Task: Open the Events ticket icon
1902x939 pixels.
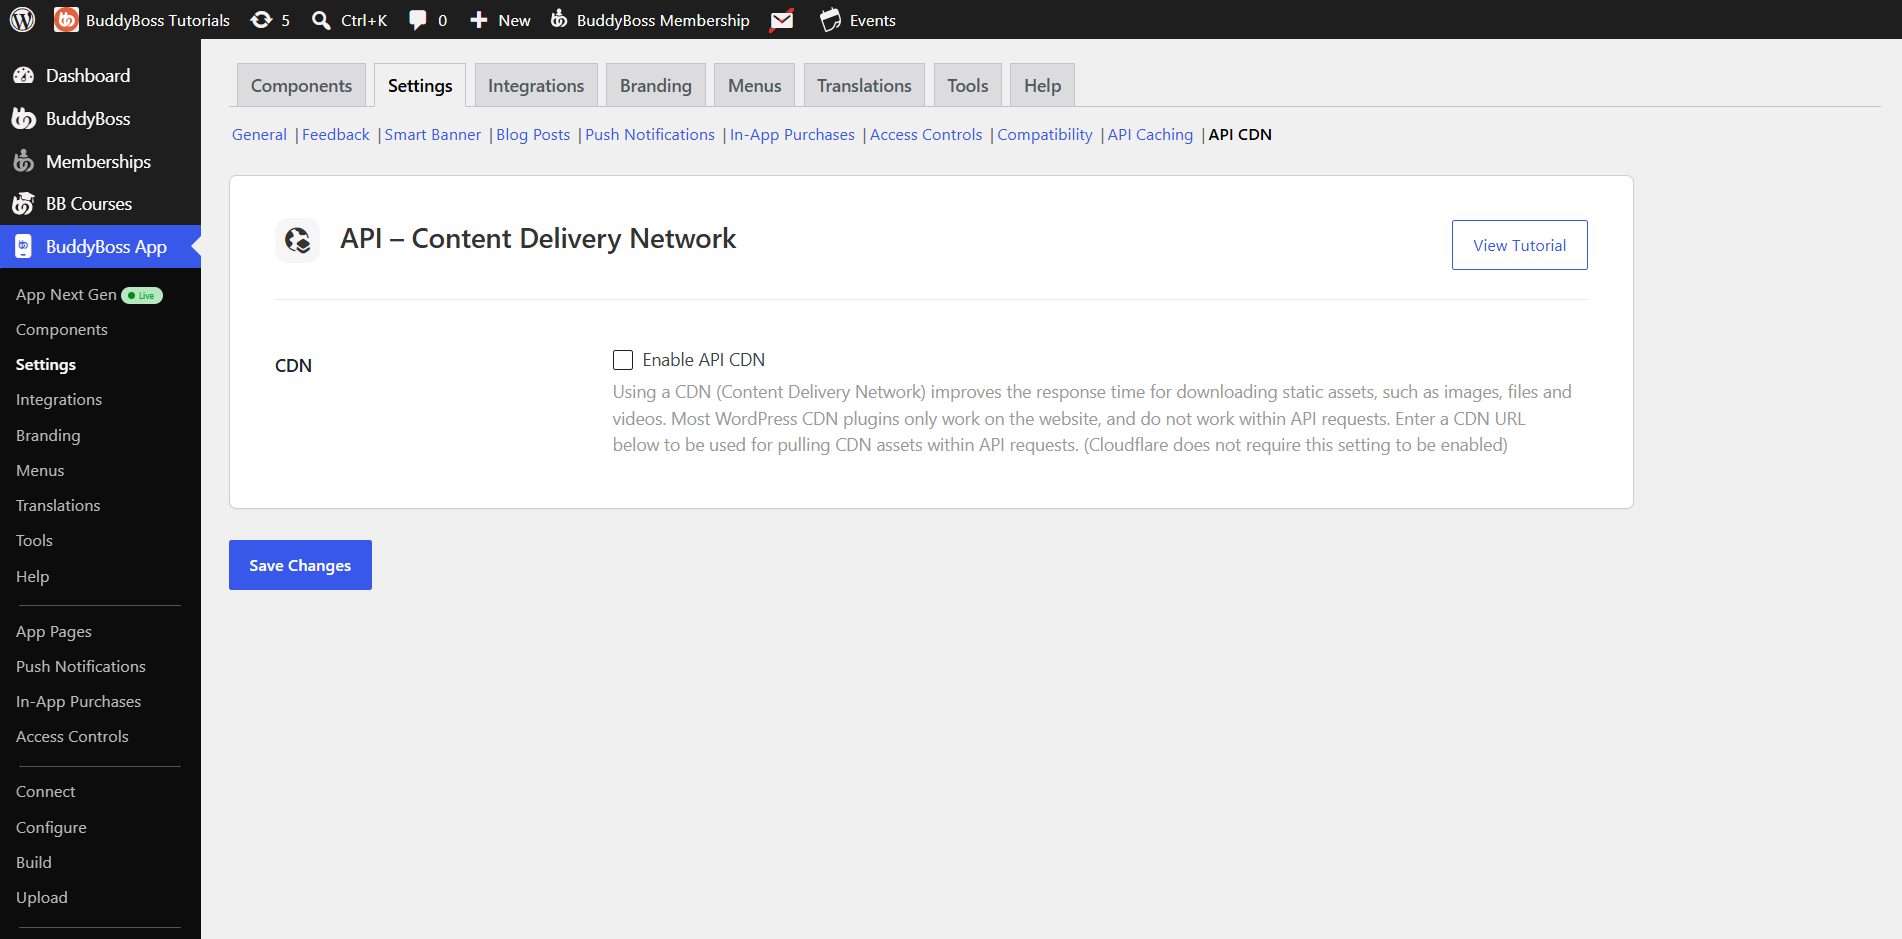Action: point(830,20)
